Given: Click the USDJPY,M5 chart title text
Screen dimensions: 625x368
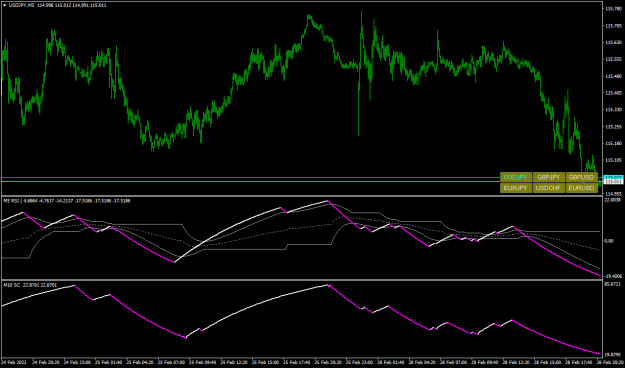Looking at the screenshot, I should pyautogui.click(x=21, y=6).
